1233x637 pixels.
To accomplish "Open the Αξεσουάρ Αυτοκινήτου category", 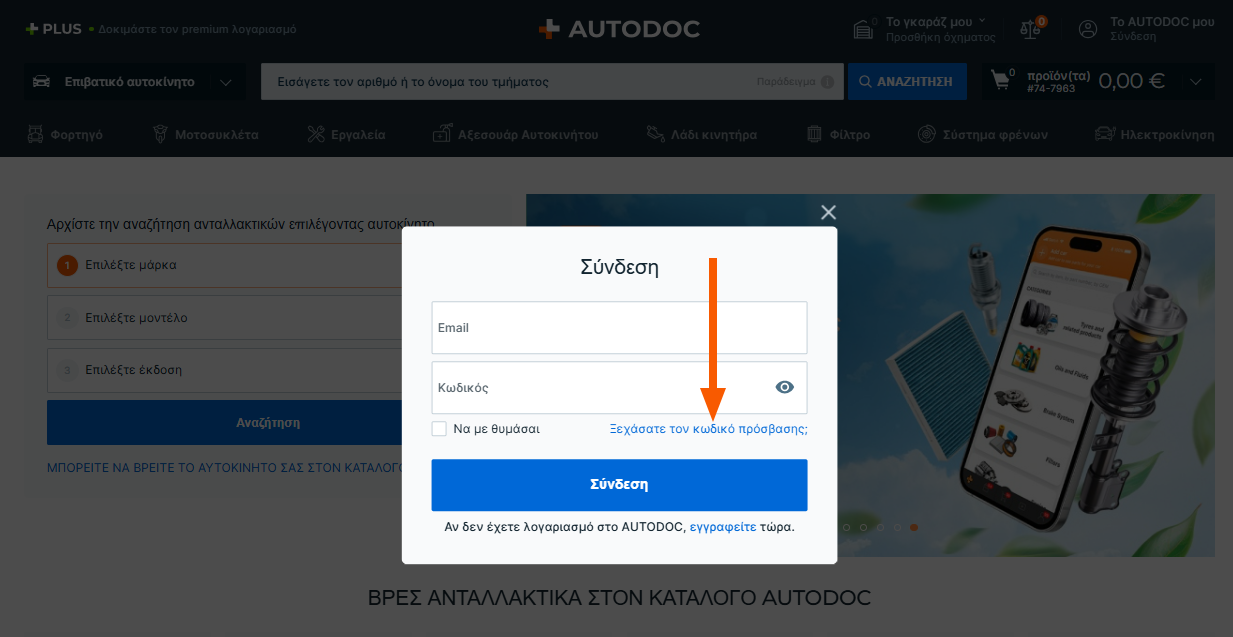I will pos(515,134).
